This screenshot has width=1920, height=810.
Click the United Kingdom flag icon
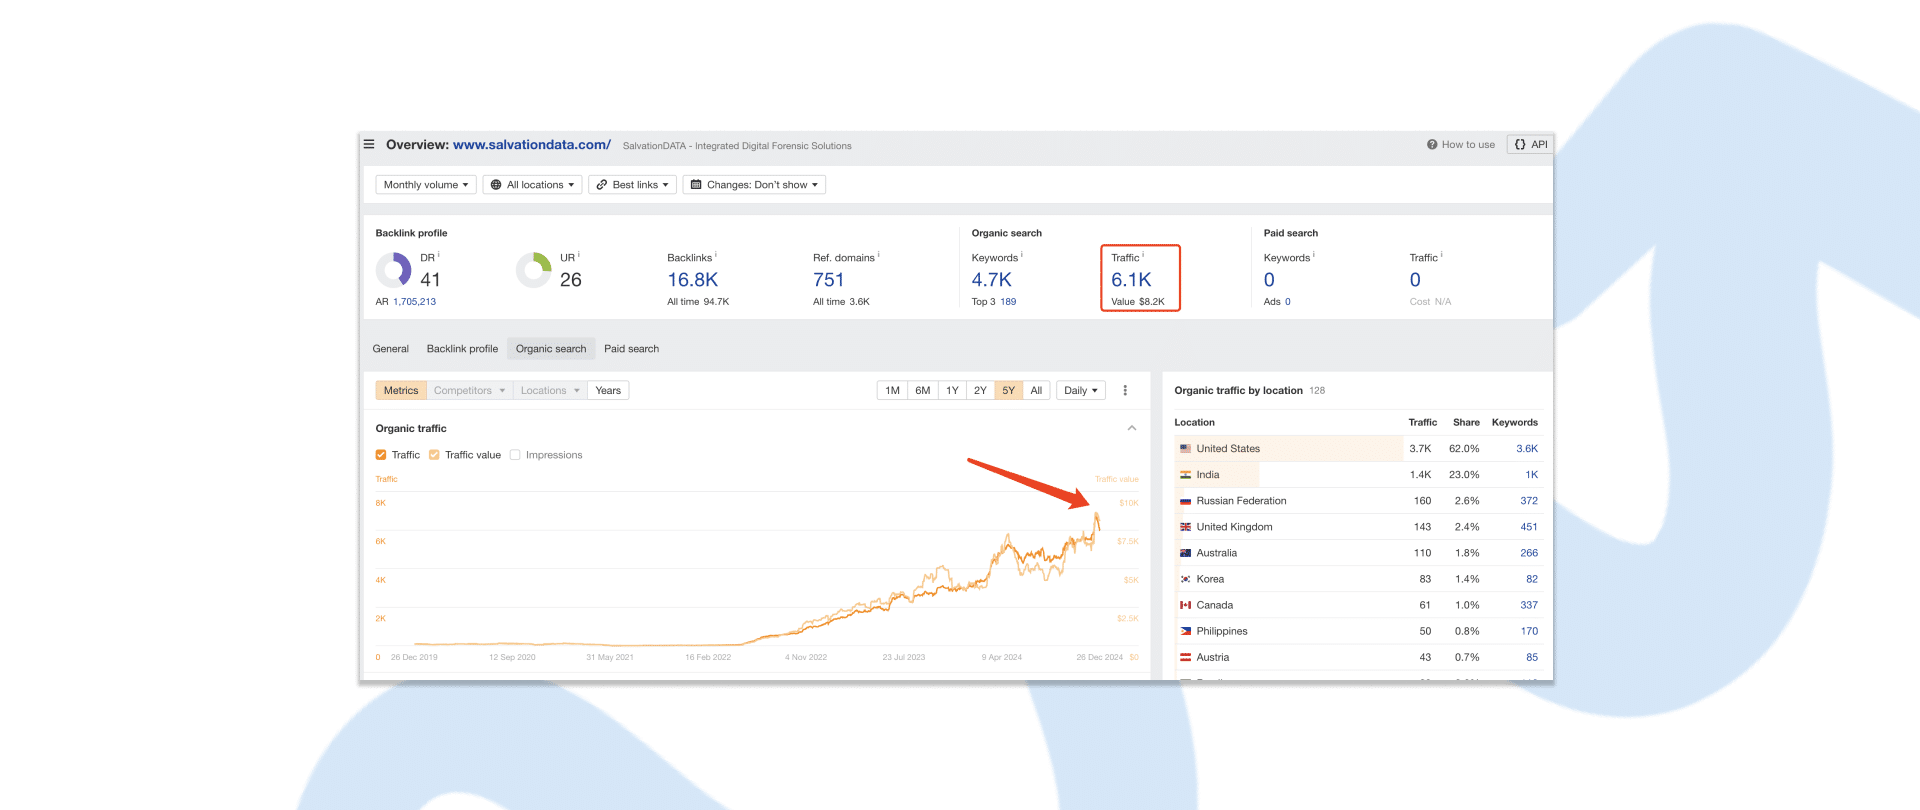coord(1185,527)
